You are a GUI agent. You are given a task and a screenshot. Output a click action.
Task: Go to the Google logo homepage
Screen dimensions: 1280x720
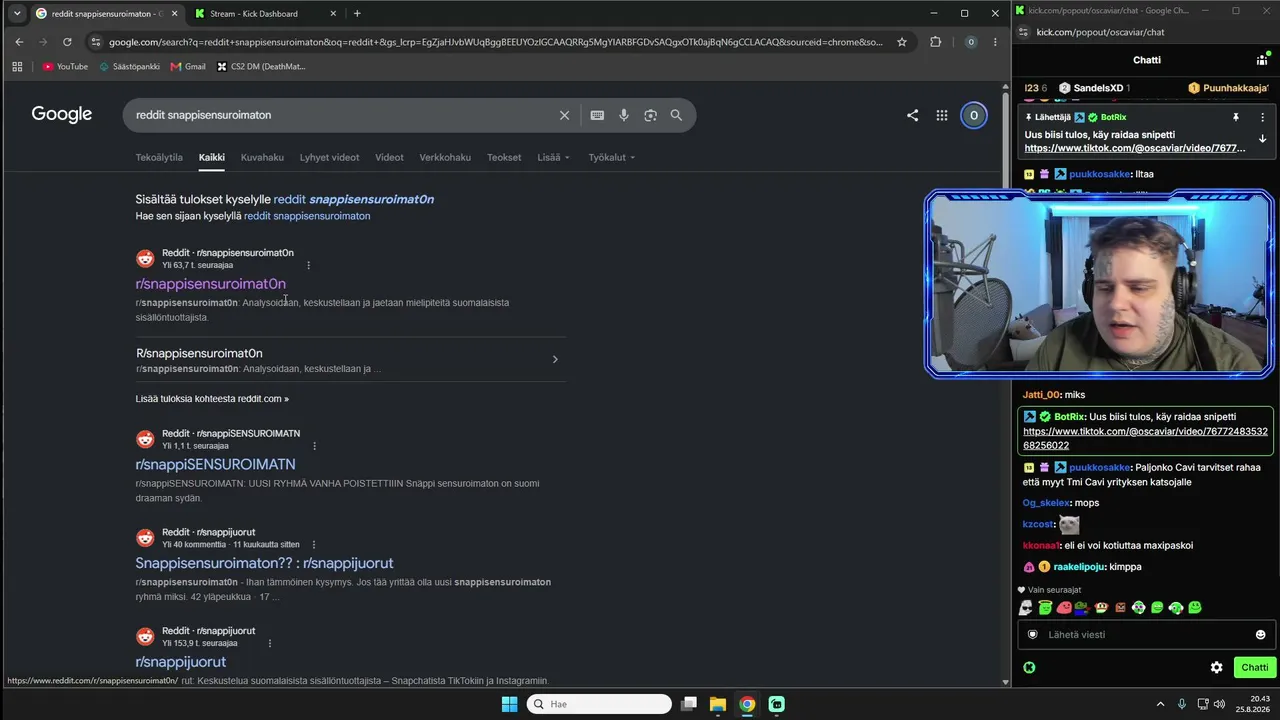pyautogui.click(x=62, y=114)
